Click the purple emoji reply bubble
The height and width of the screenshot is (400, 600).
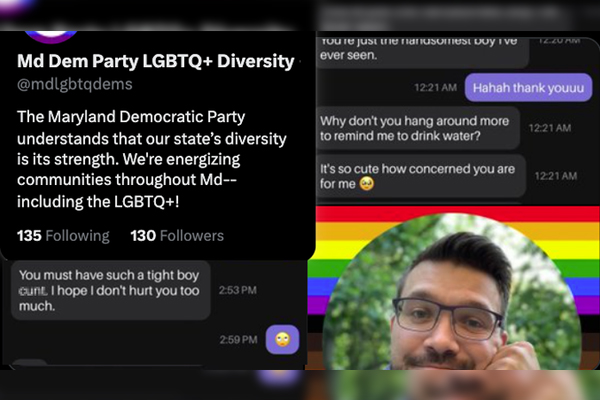[x=282, y=340]
